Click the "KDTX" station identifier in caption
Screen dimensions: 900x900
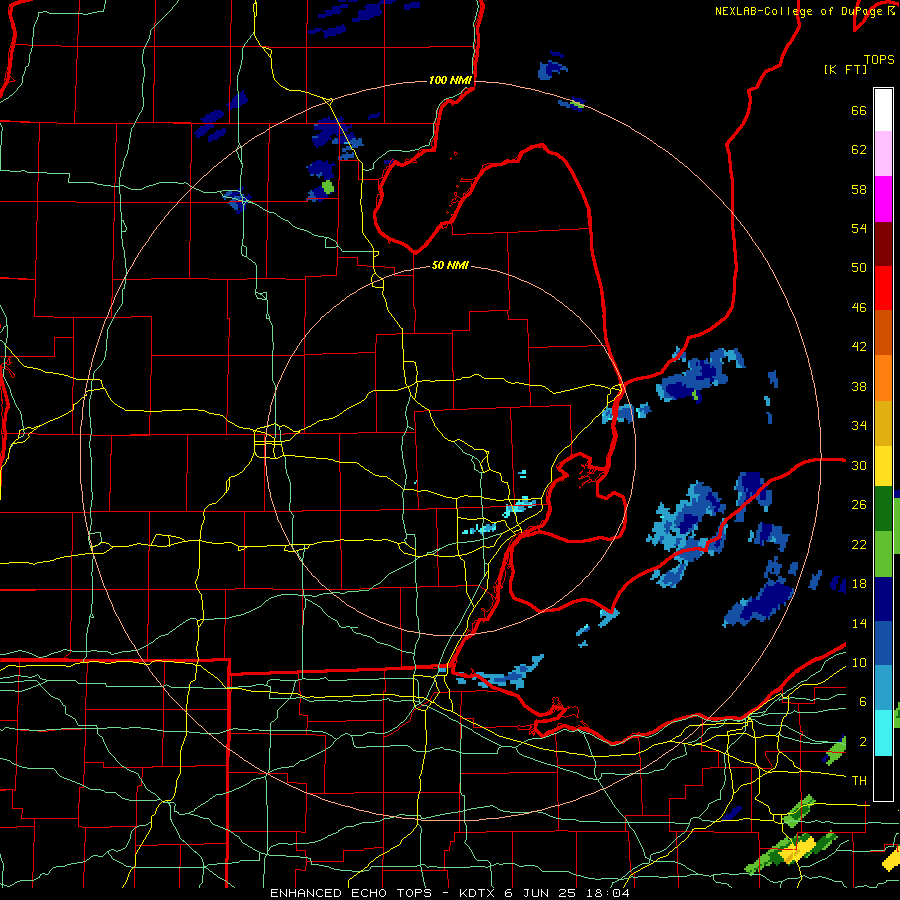(x=479, y=893)
